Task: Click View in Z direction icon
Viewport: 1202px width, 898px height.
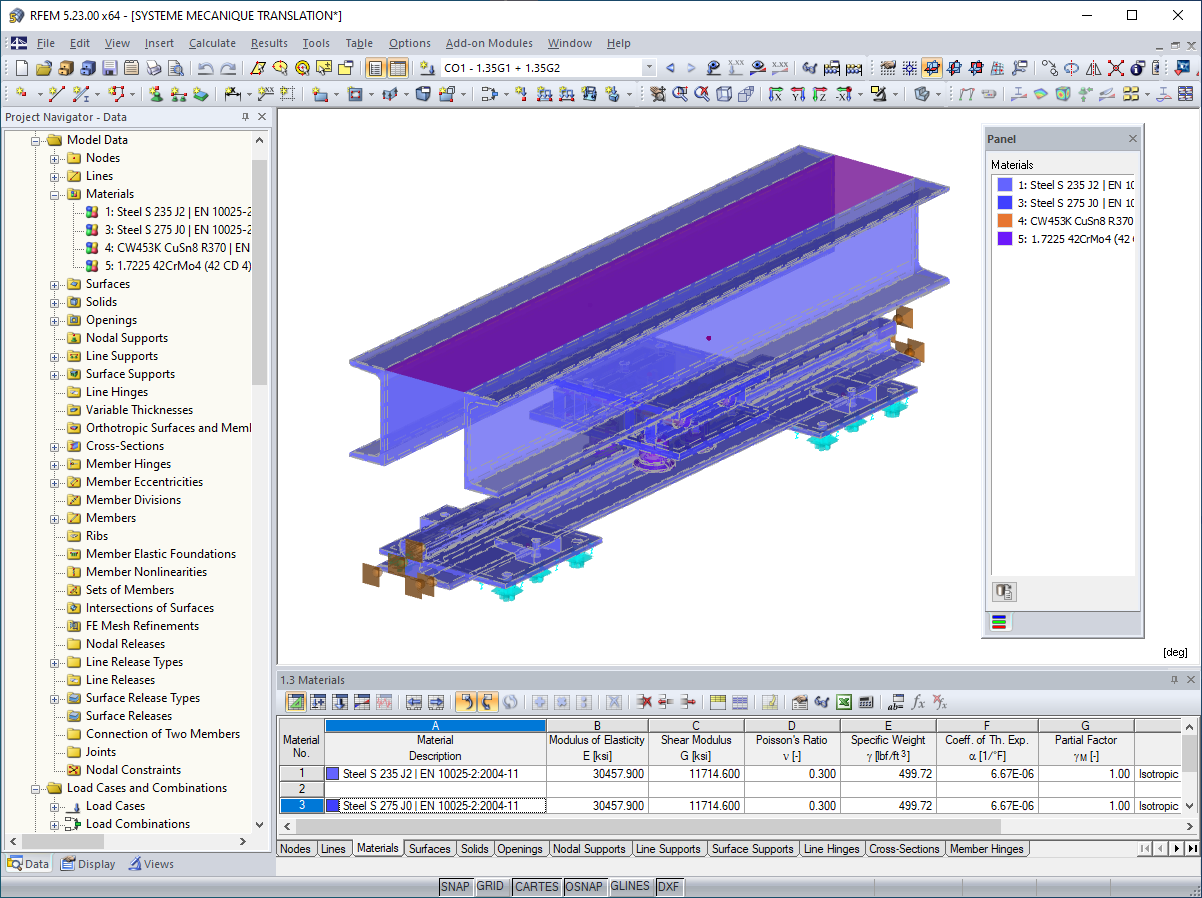Action: point(819,94)
